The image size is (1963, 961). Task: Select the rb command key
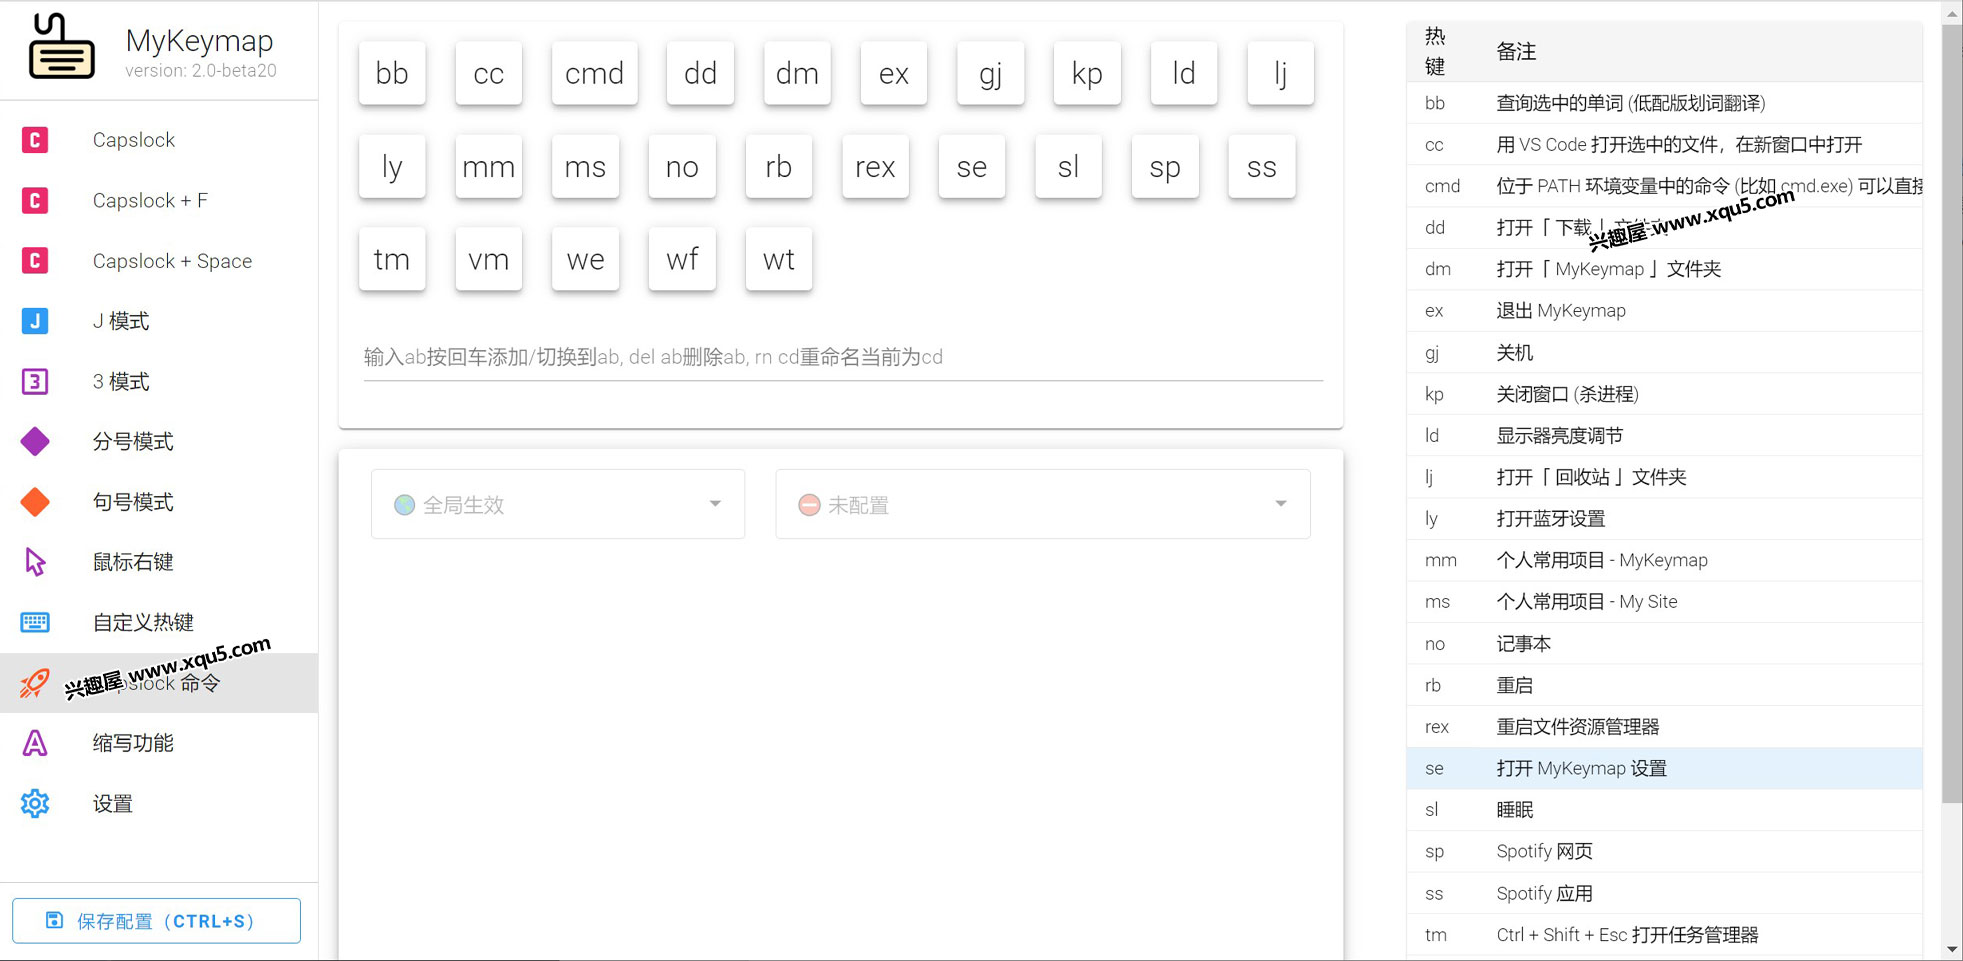point(779,166)
